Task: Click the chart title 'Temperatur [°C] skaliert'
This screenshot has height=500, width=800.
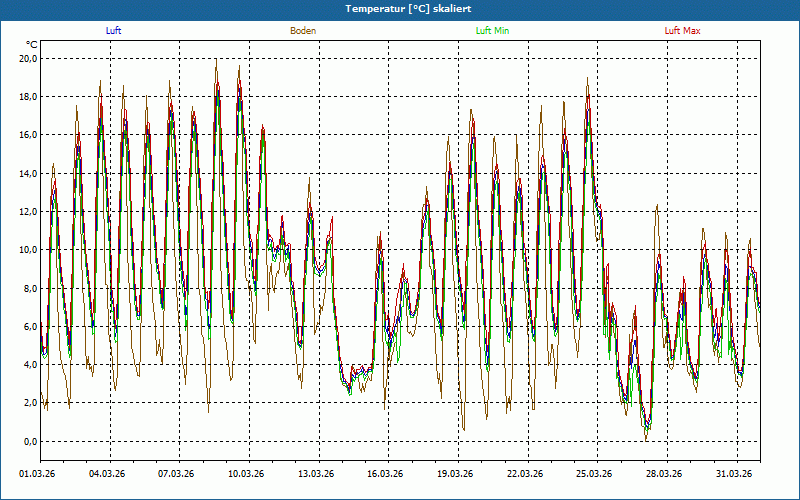Action: [x=400, y=8]
